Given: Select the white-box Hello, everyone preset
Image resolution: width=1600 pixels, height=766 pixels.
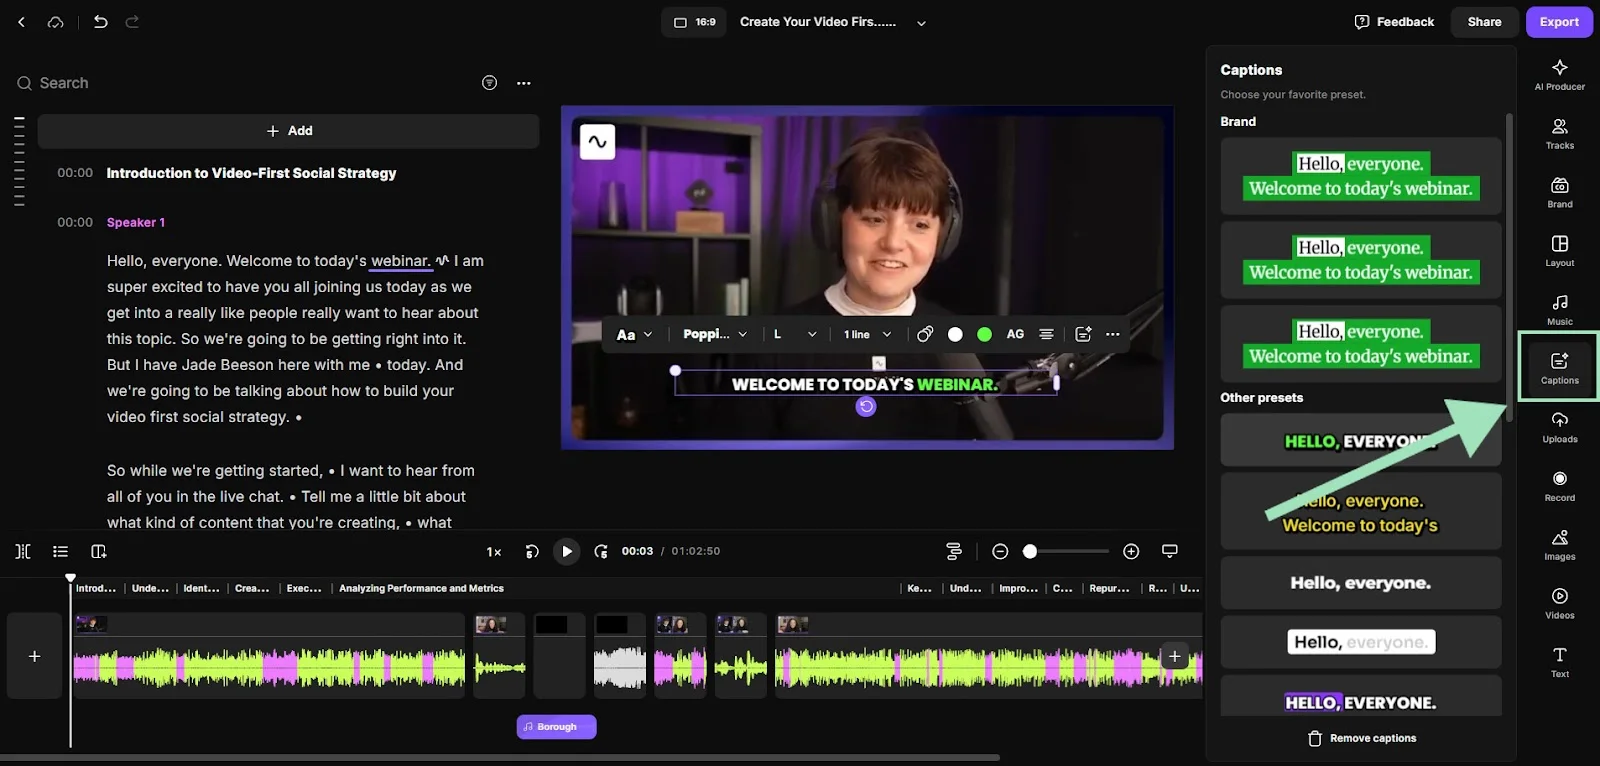Looking at the screenshot, I should [1360, 642].
